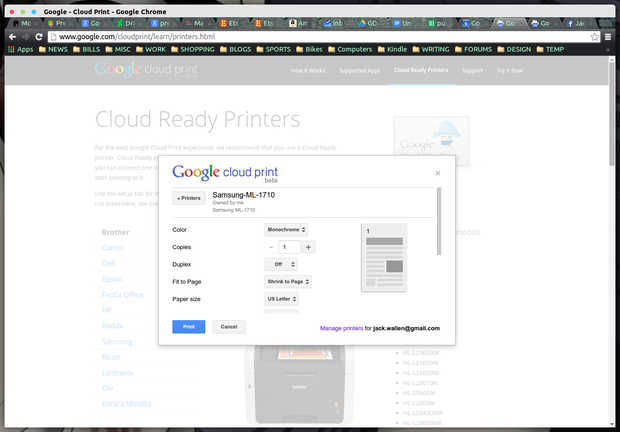Open the Try it Now nav item
The width and height of the screenshot is (620, 432).
click(x=510, y=70)
